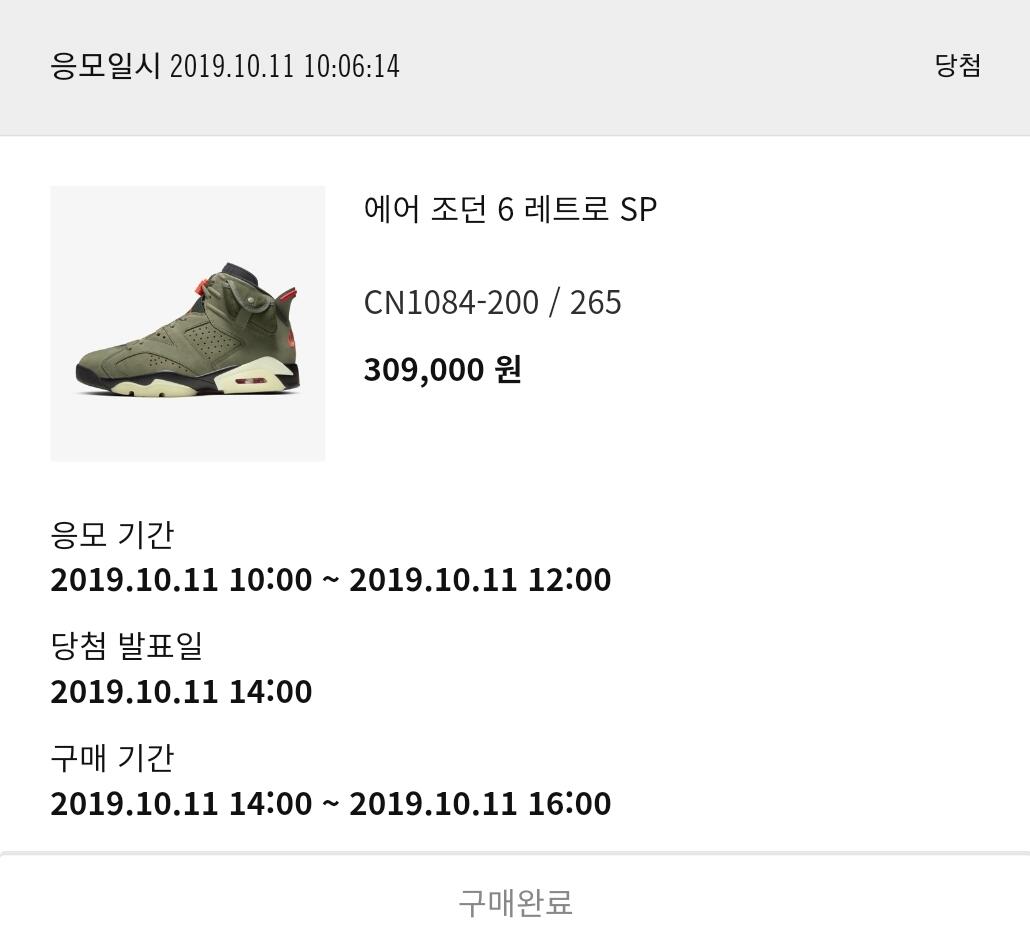Click the shoe's cream midsole in the image
This screenshot has width=1030, height=944.
(256, 378)
